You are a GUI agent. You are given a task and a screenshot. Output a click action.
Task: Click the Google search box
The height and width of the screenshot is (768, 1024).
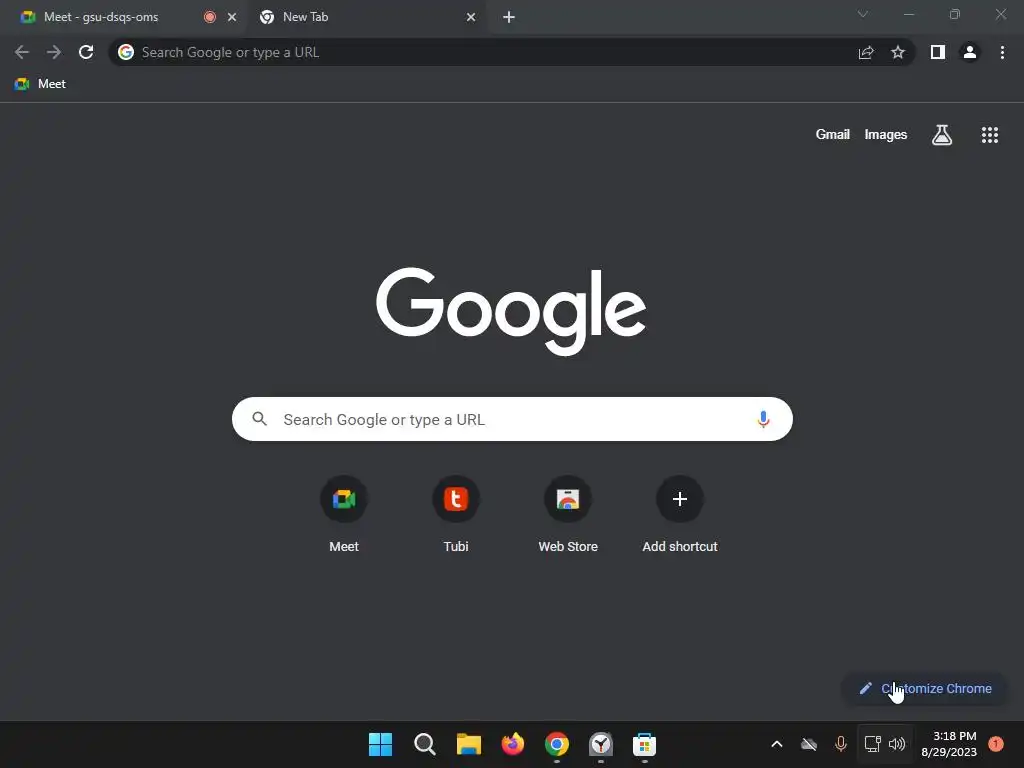click(512, 419)
